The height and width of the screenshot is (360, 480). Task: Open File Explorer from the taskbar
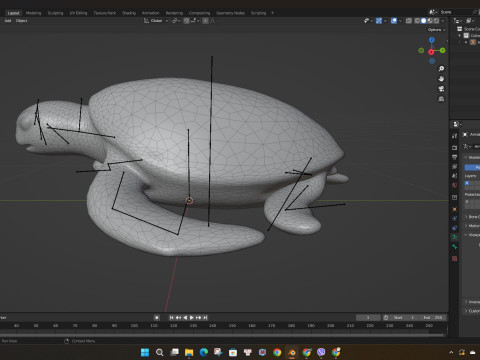(189, 352)
